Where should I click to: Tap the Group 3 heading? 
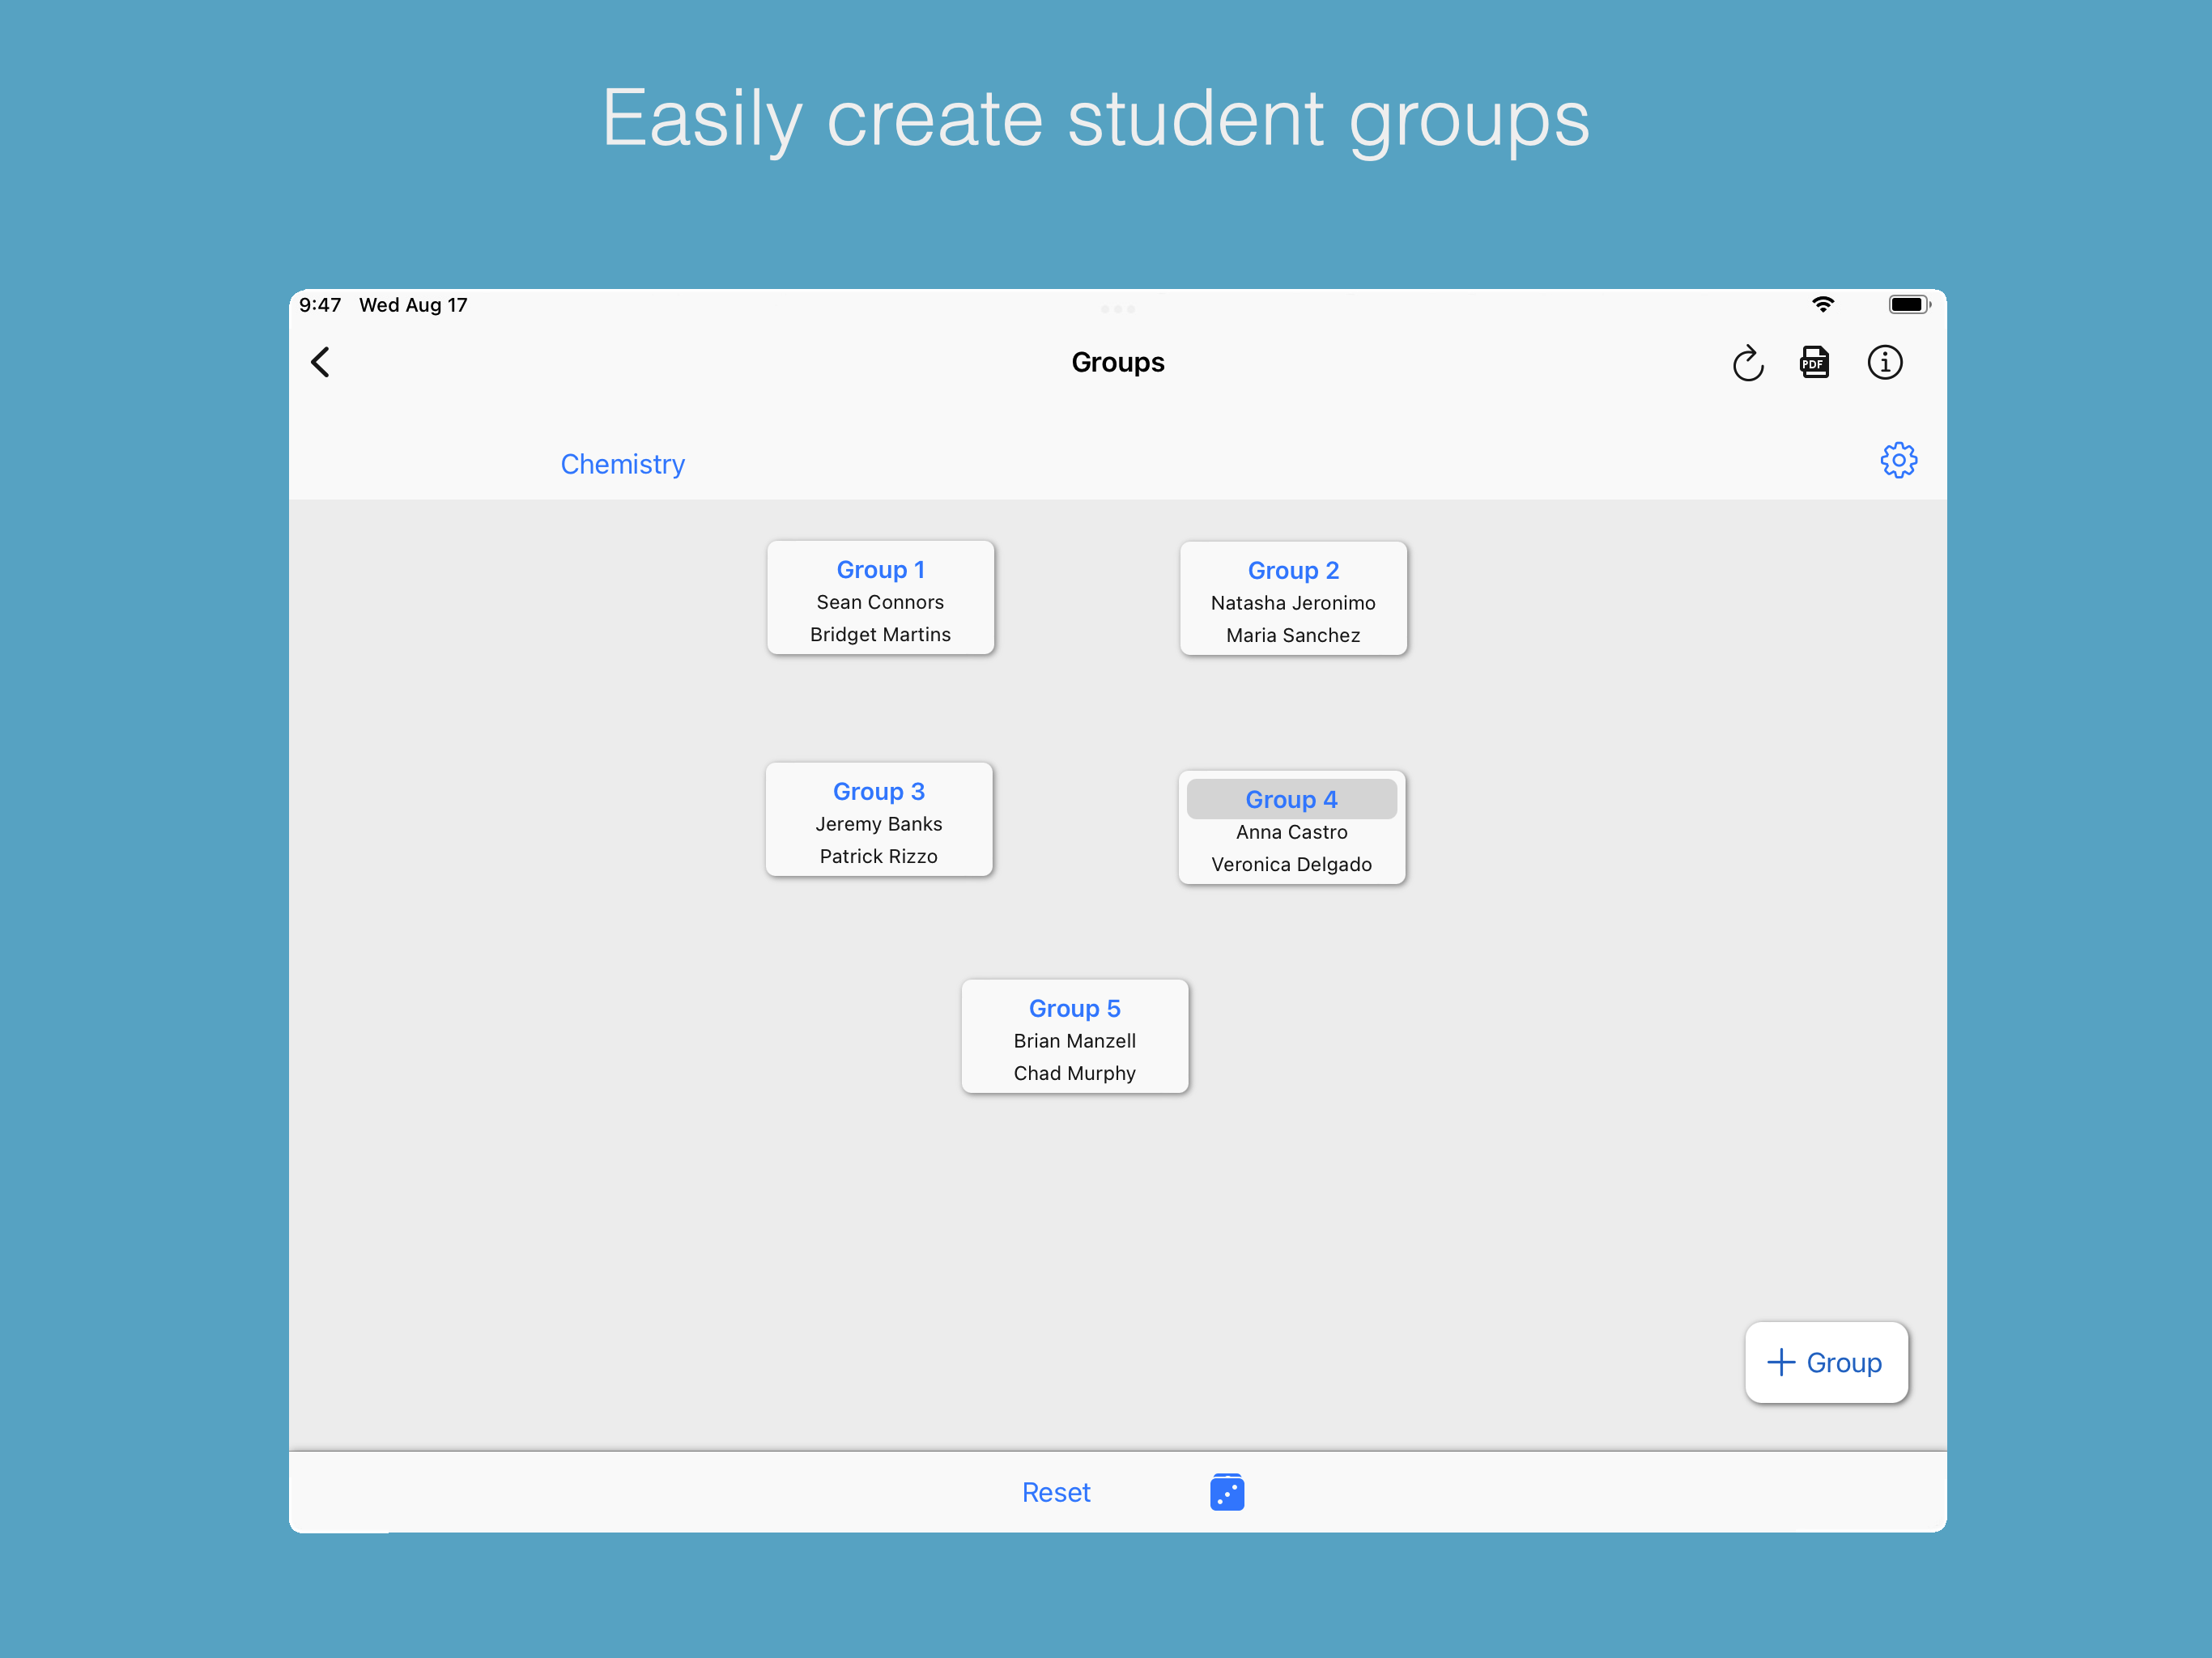tap(878, 791)
